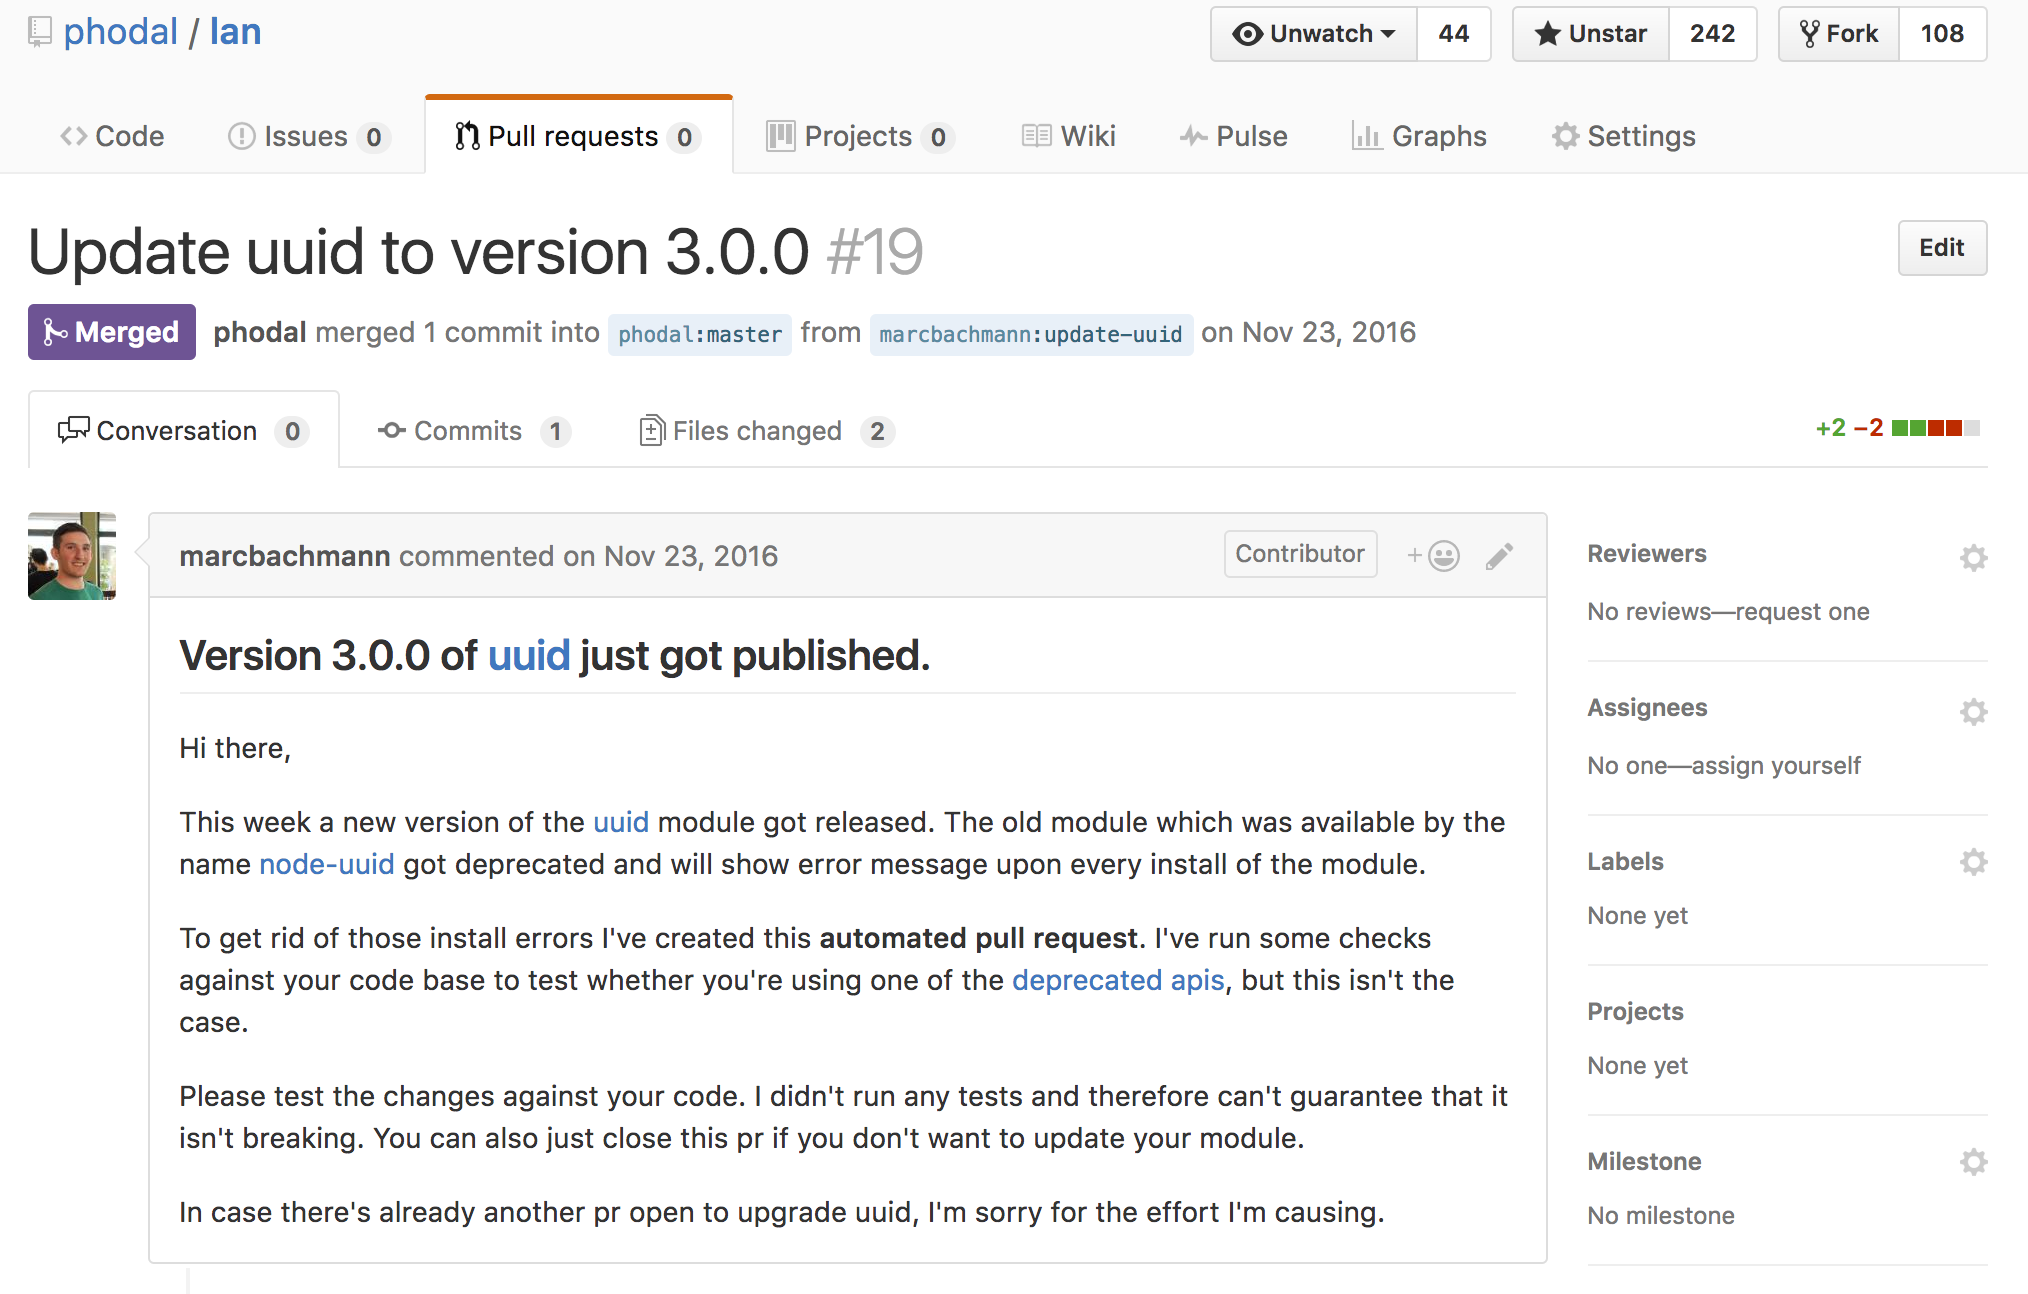This screenshot has height=1294, width=2028.
Task: Open the Pulse tab
Action: coord(1233,136)
